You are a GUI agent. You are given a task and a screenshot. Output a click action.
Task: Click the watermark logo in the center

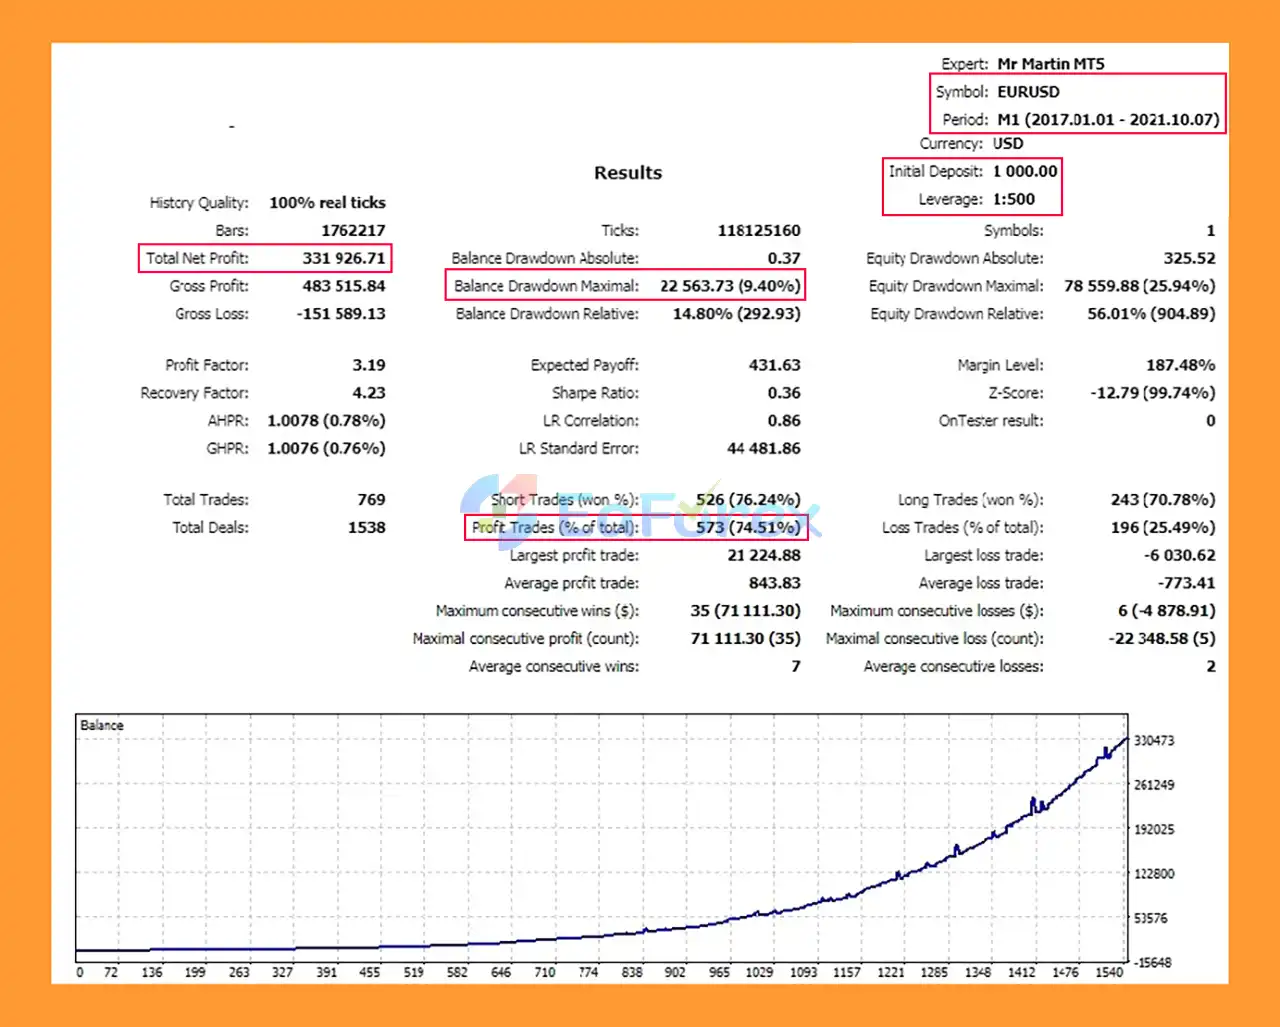[x=640, y=510]
